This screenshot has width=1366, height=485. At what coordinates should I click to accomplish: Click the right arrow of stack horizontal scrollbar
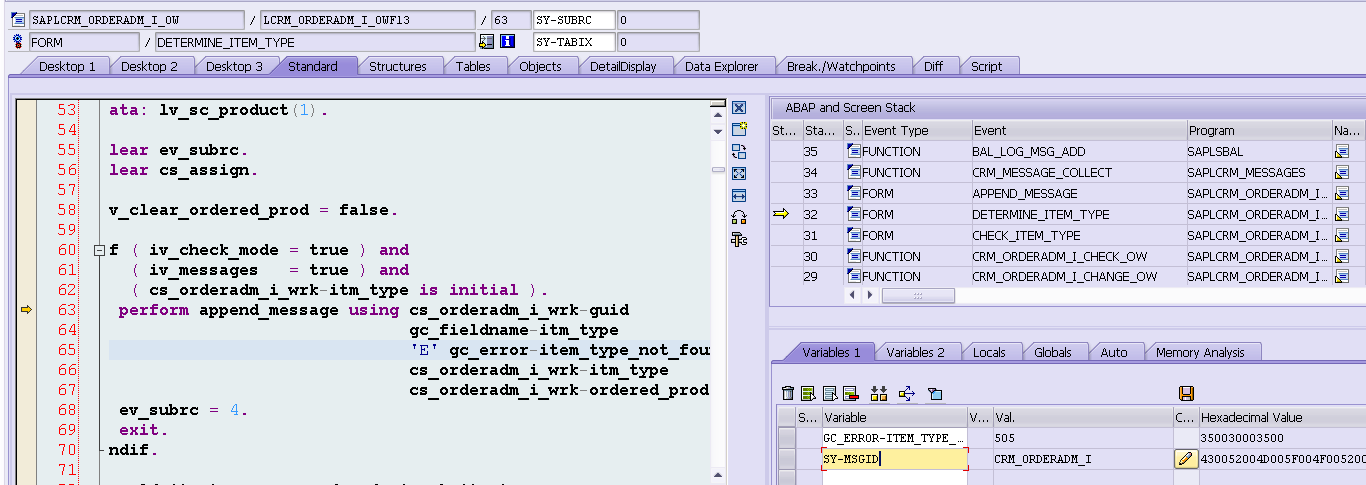coord(871,296)
